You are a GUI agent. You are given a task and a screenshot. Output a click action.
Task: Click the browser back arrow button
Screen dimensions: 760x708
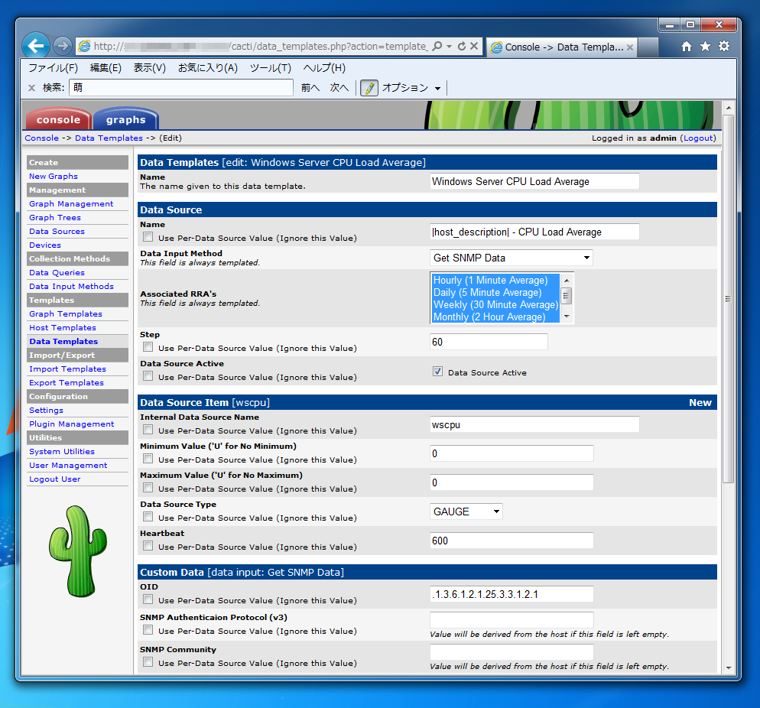[x=36, y=46]
